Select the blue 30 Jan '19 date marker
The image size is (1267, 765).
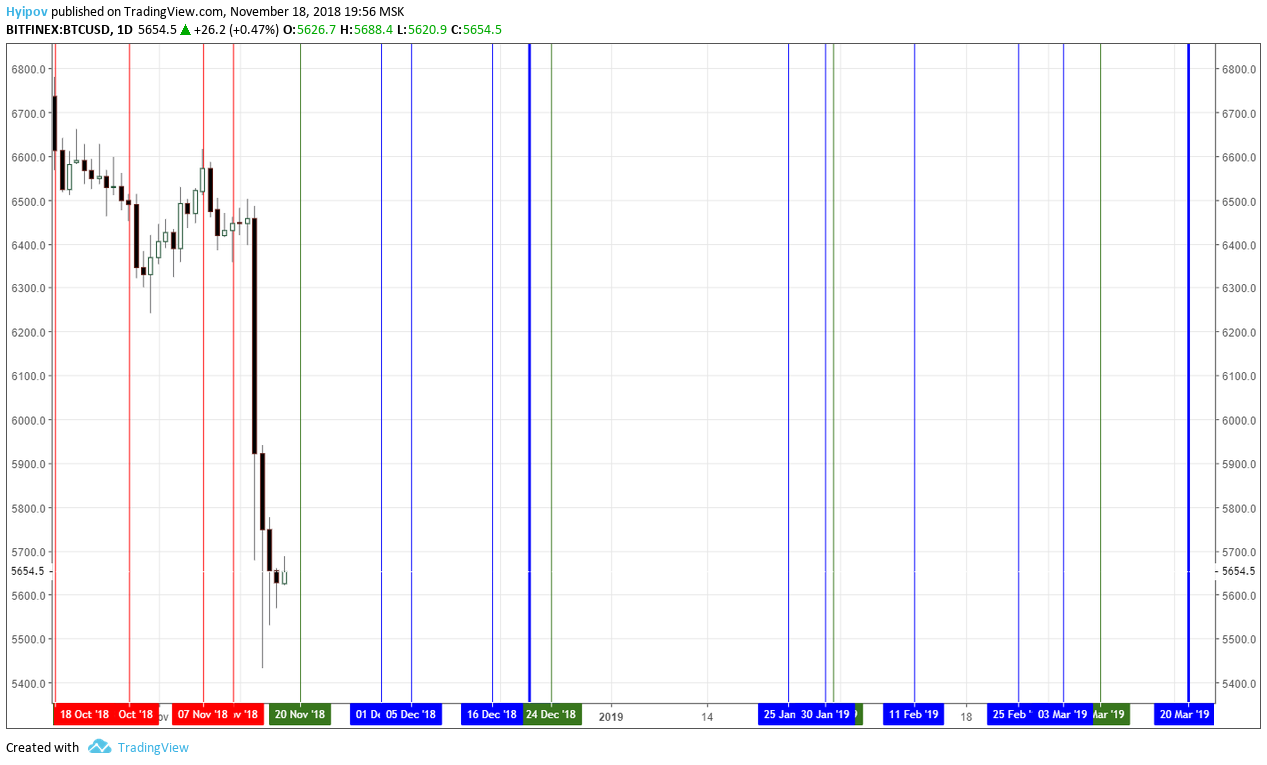coord(826,715)
